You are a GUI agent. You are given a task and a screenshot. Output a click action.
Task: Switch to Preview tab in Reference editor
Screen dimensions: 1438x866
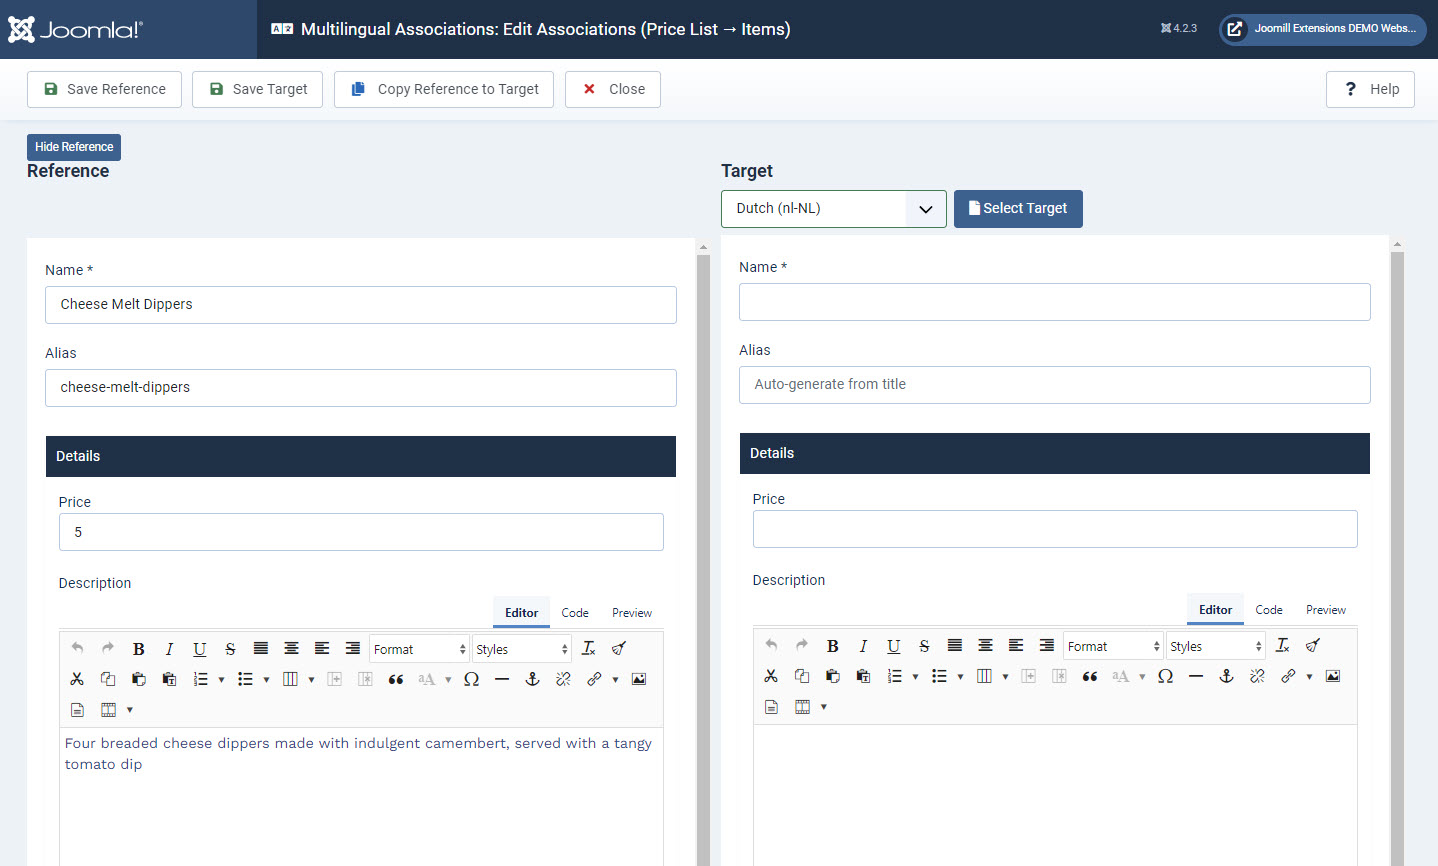click(631, 613)
